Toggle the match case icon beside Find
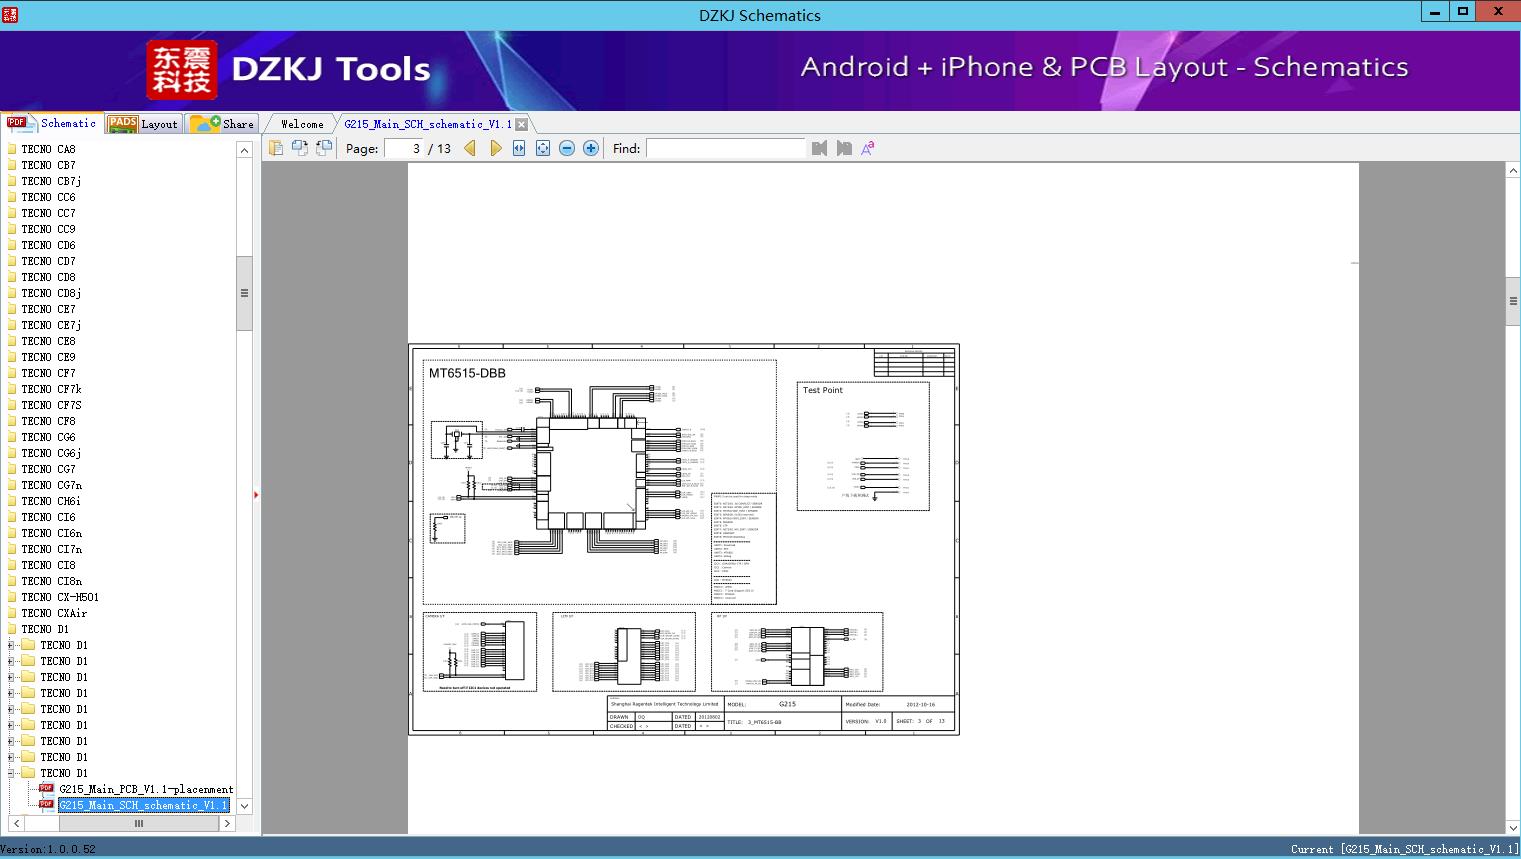The width and height of the screenshot is (1521, 859). tap(868, 148)
